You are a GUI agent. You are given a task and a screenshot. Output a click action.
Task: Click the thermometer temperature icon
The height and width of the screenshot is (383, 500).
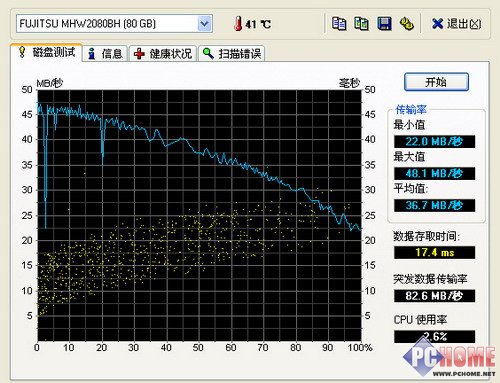coord(238,24)
